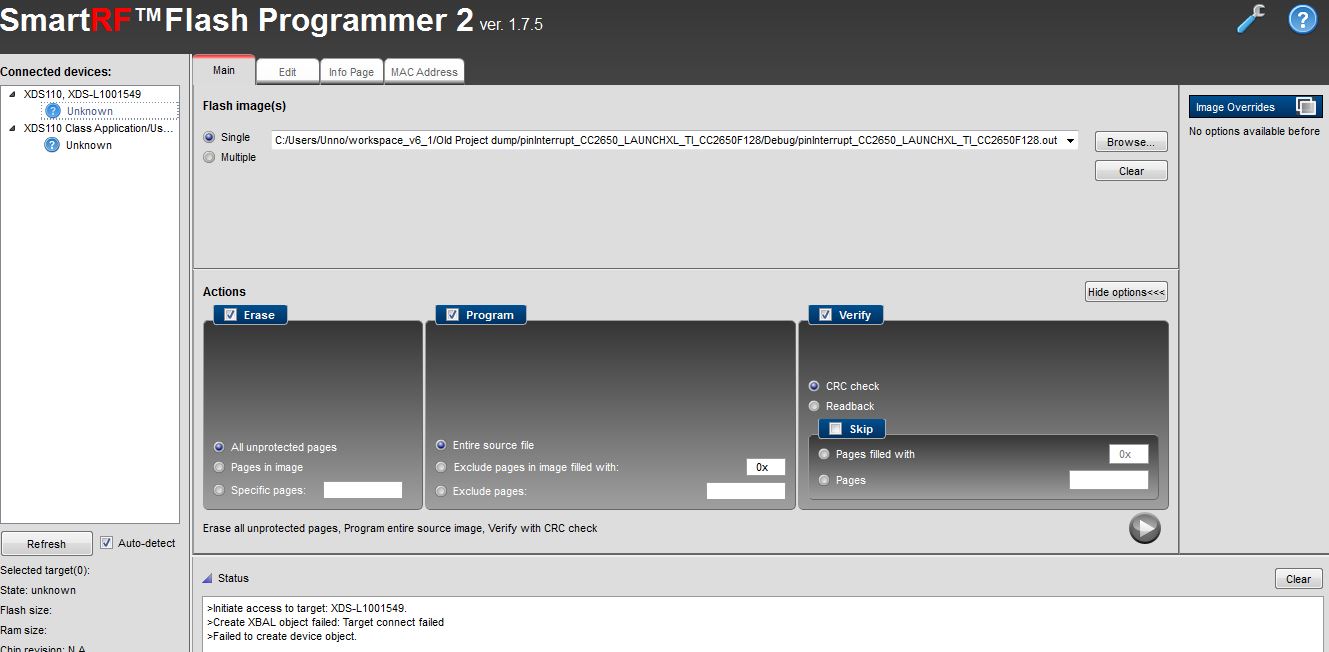The width and height of the screenshot is (1329, 652).
Task: Click Hide options<<< button
Action: 1126,292
